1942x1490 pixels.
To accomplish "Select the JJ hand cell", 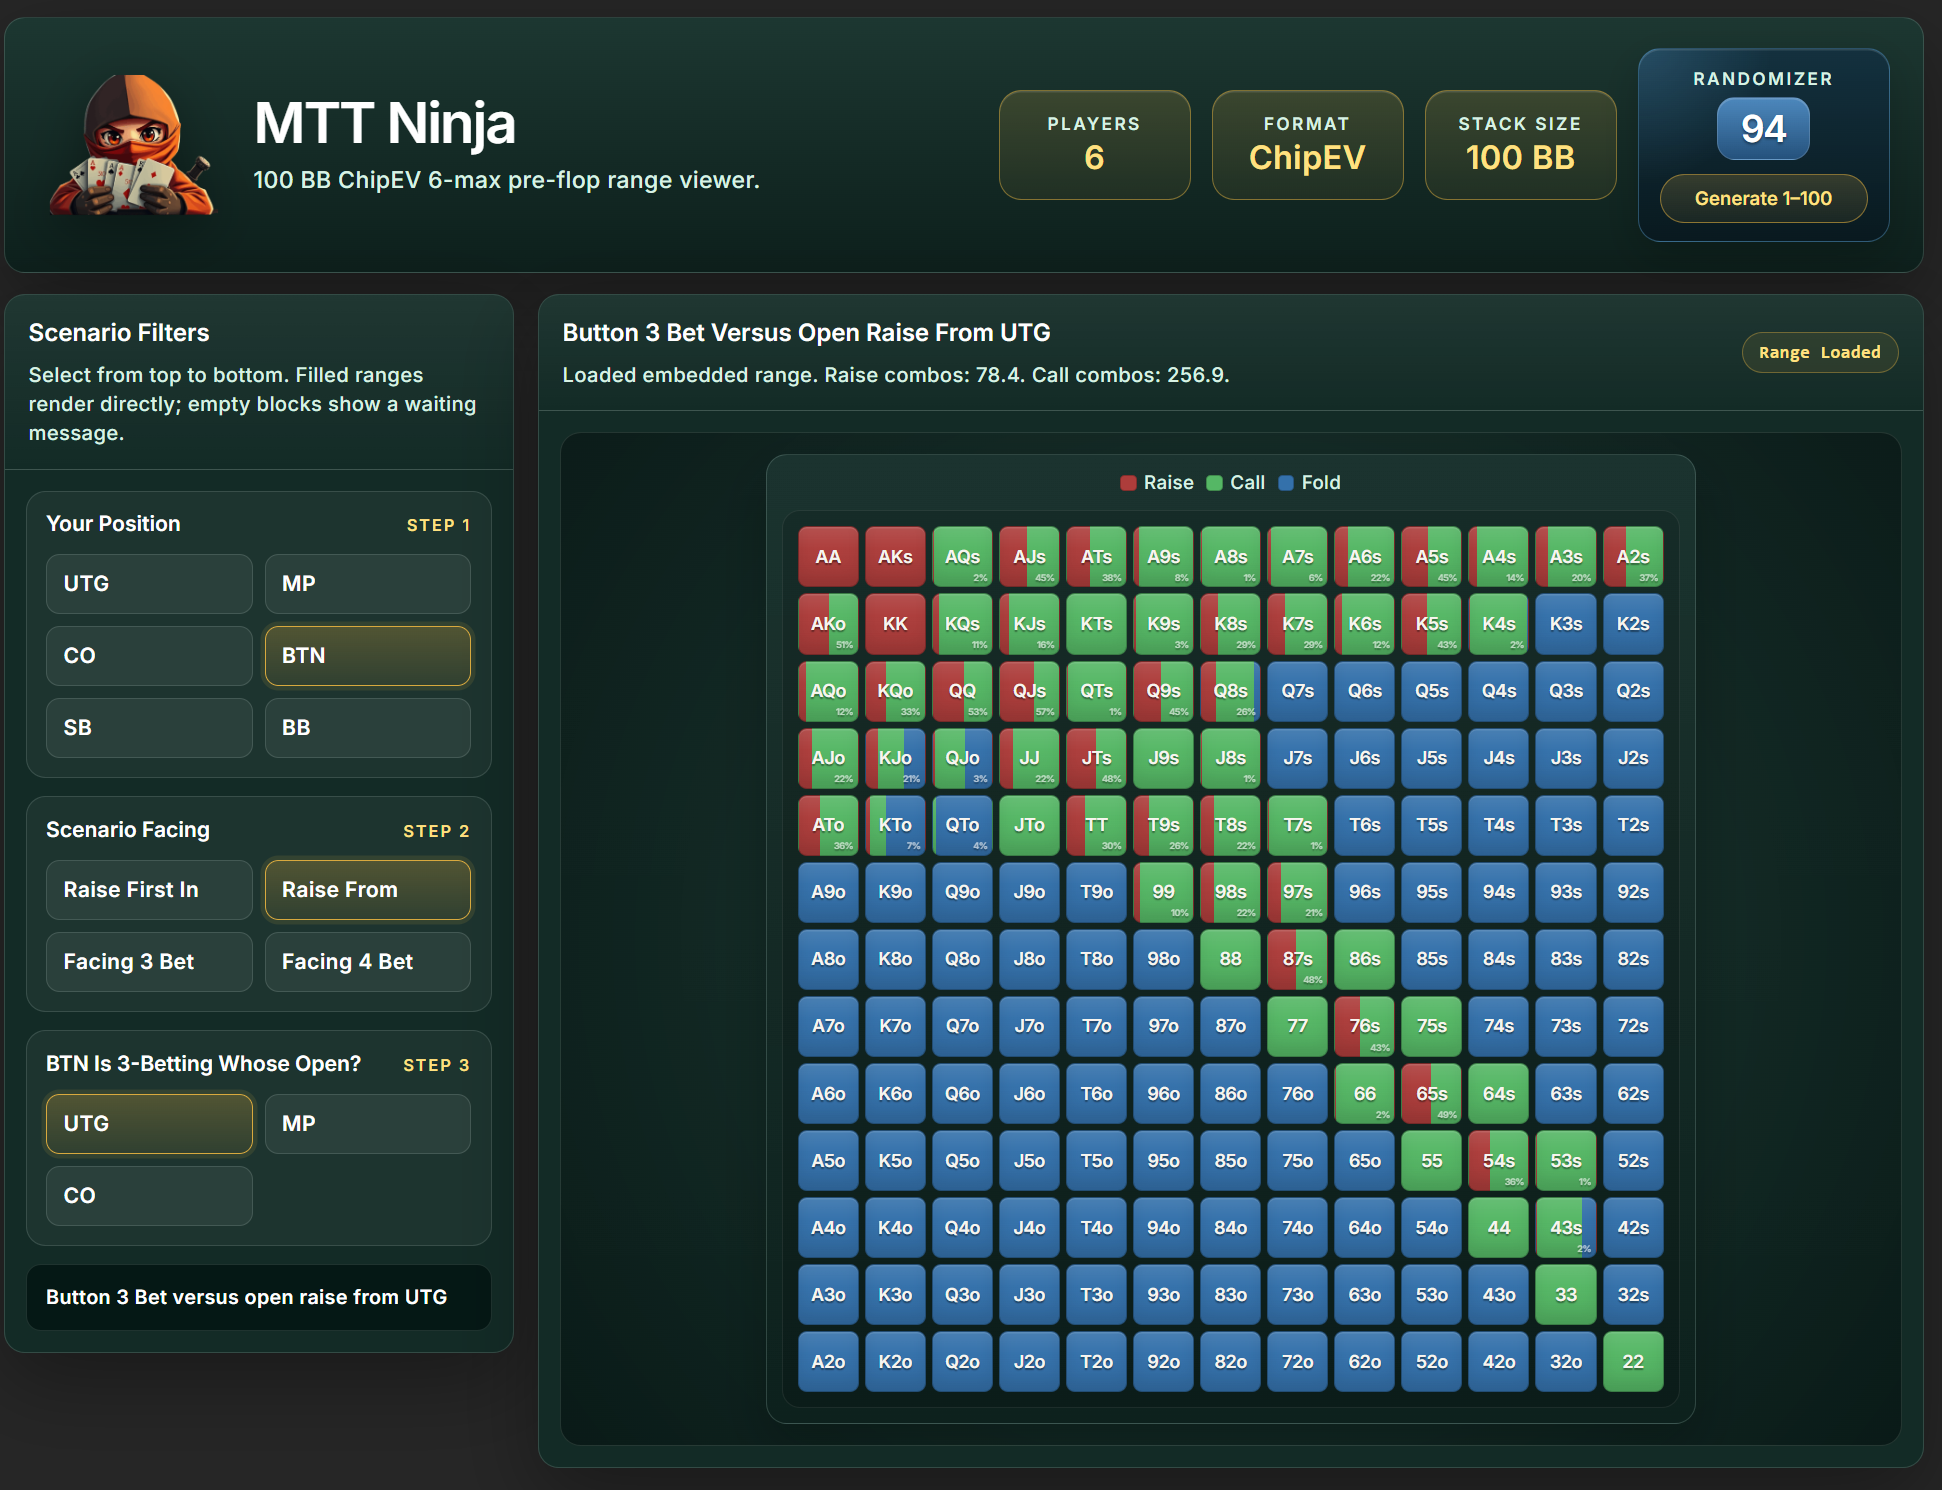I will (x=1029, y=758).
